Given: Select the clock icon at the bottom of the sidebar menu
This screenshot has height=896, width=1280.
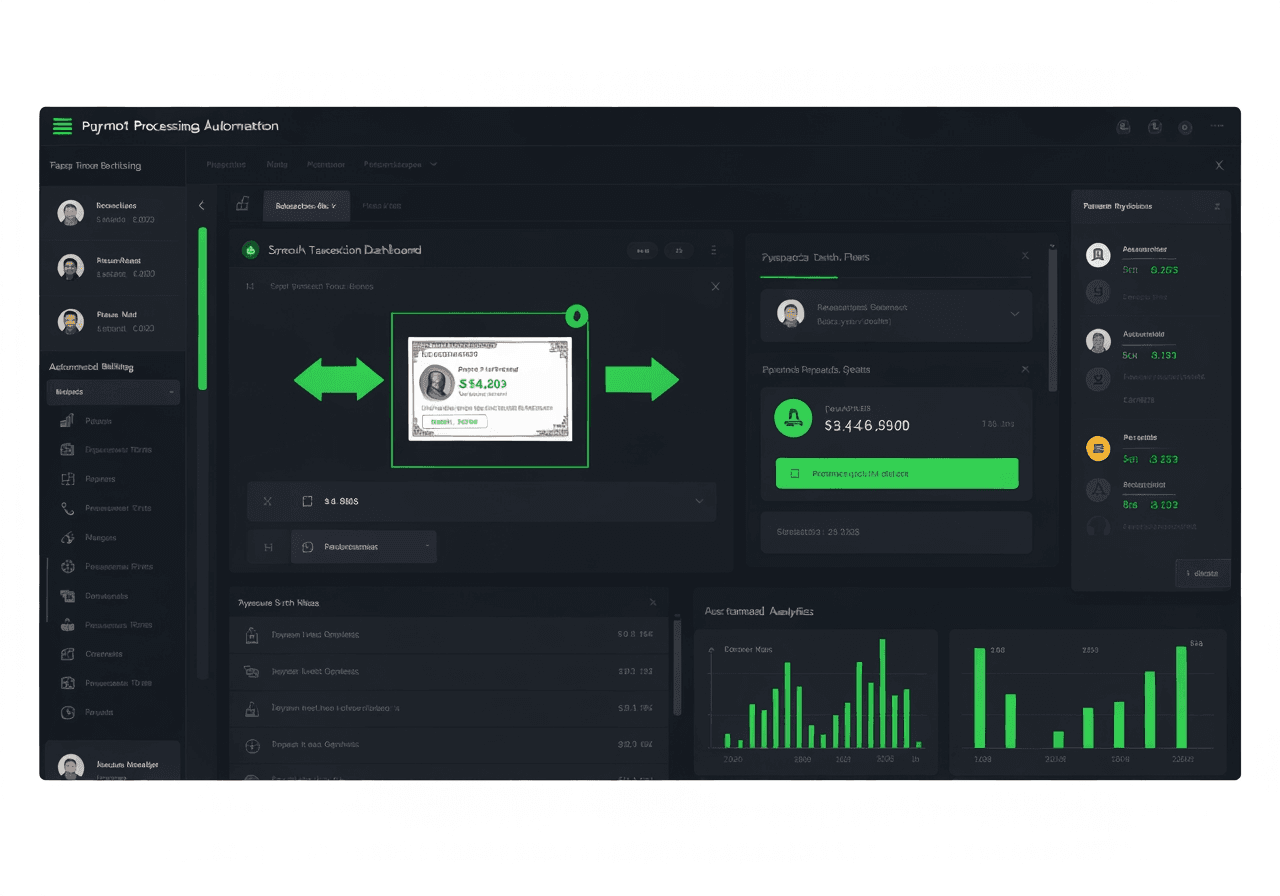Looking at the screenshot, I should pos(68,713).
